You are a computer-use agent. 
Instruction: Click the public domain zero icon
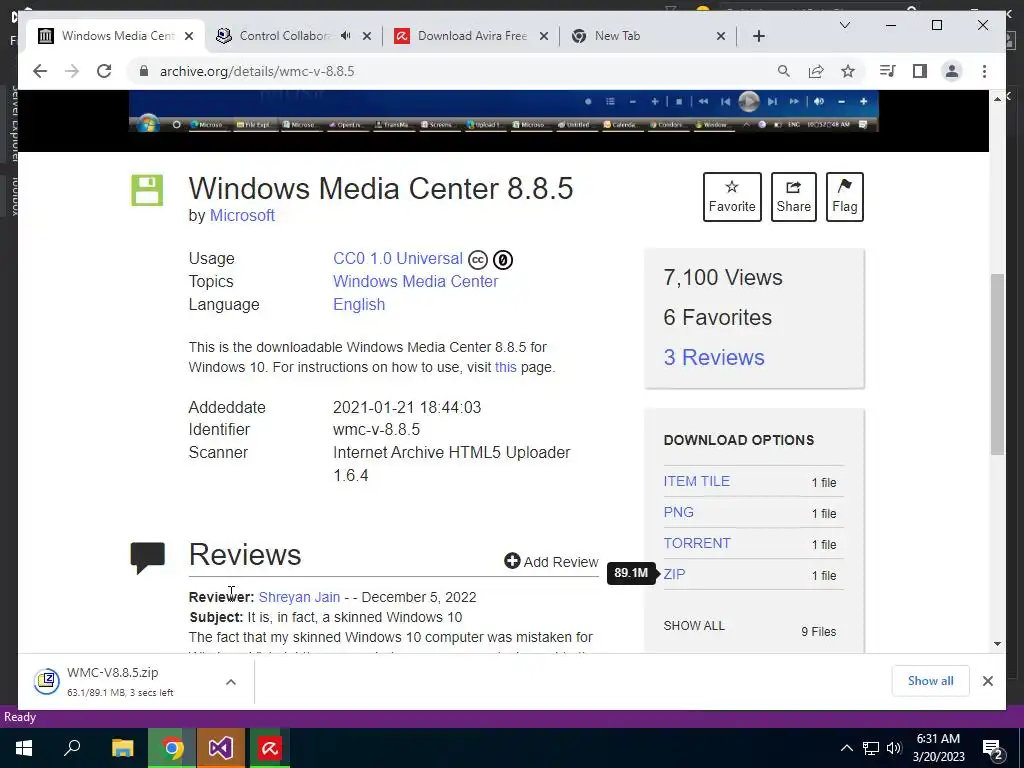(502, 260)
